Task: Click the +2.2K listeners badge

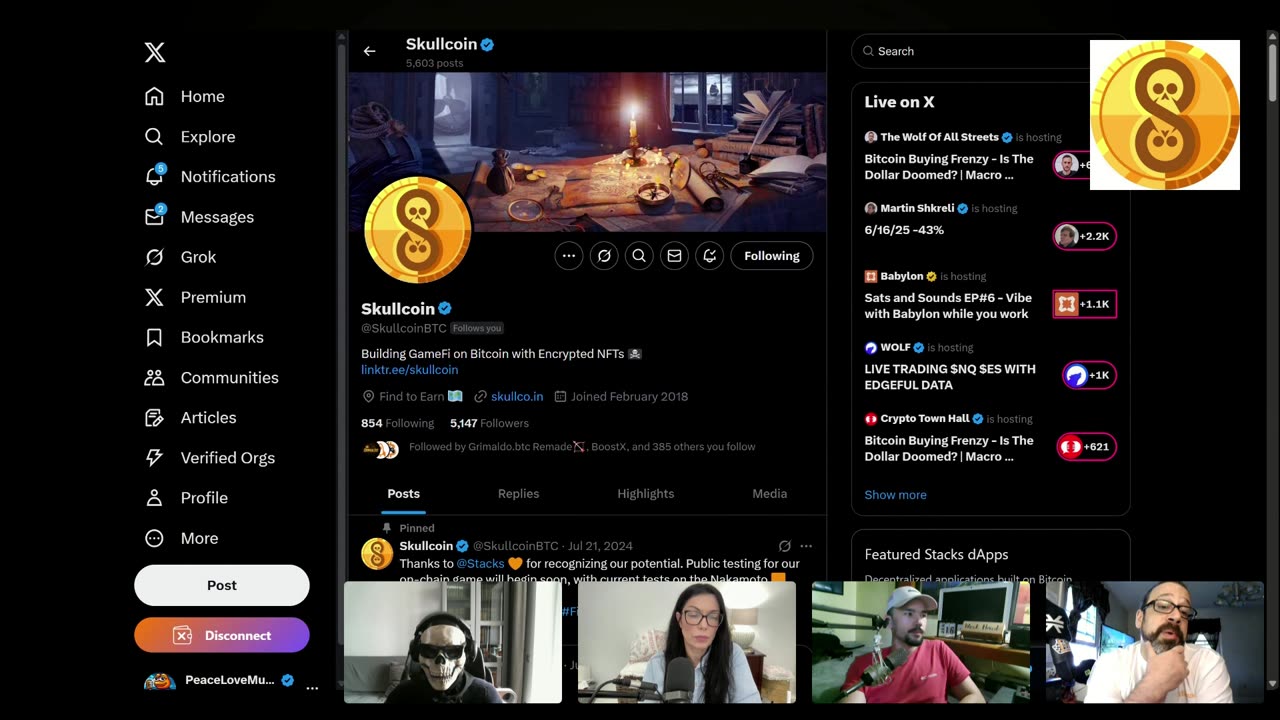Action: pyautogui.click(x=1085, y=236)
